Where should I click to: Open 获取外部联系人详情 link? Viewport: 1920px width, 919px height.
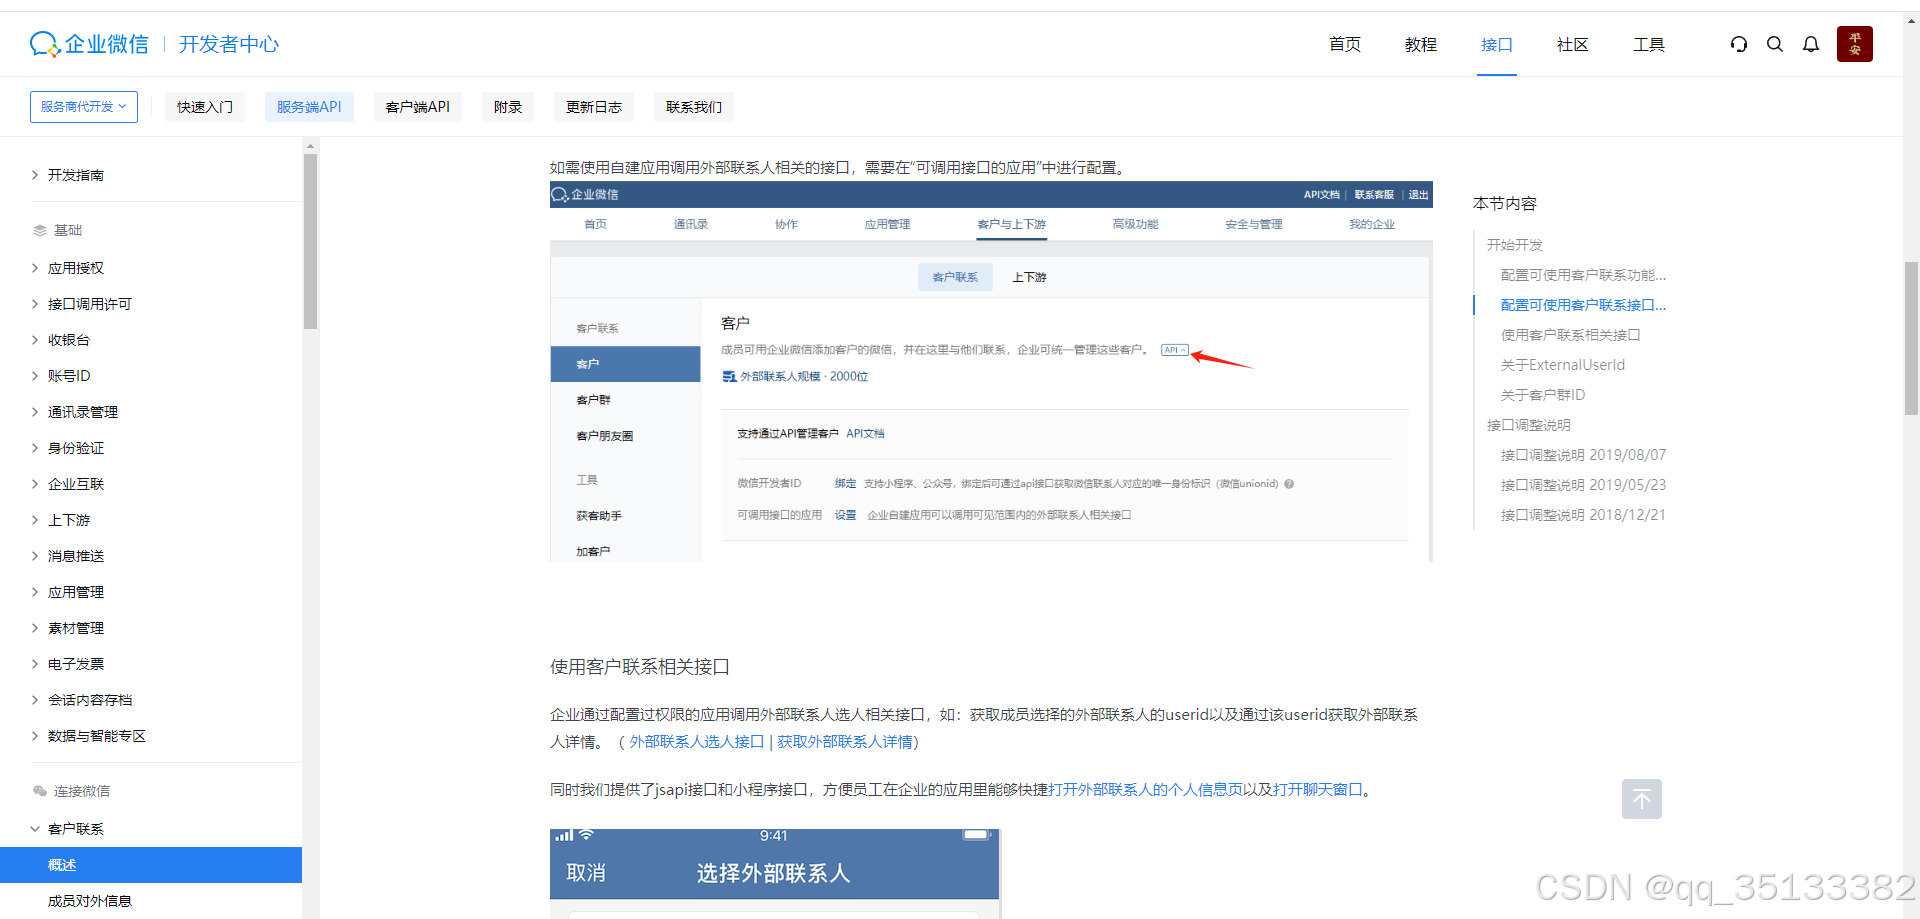coord(845,742)
